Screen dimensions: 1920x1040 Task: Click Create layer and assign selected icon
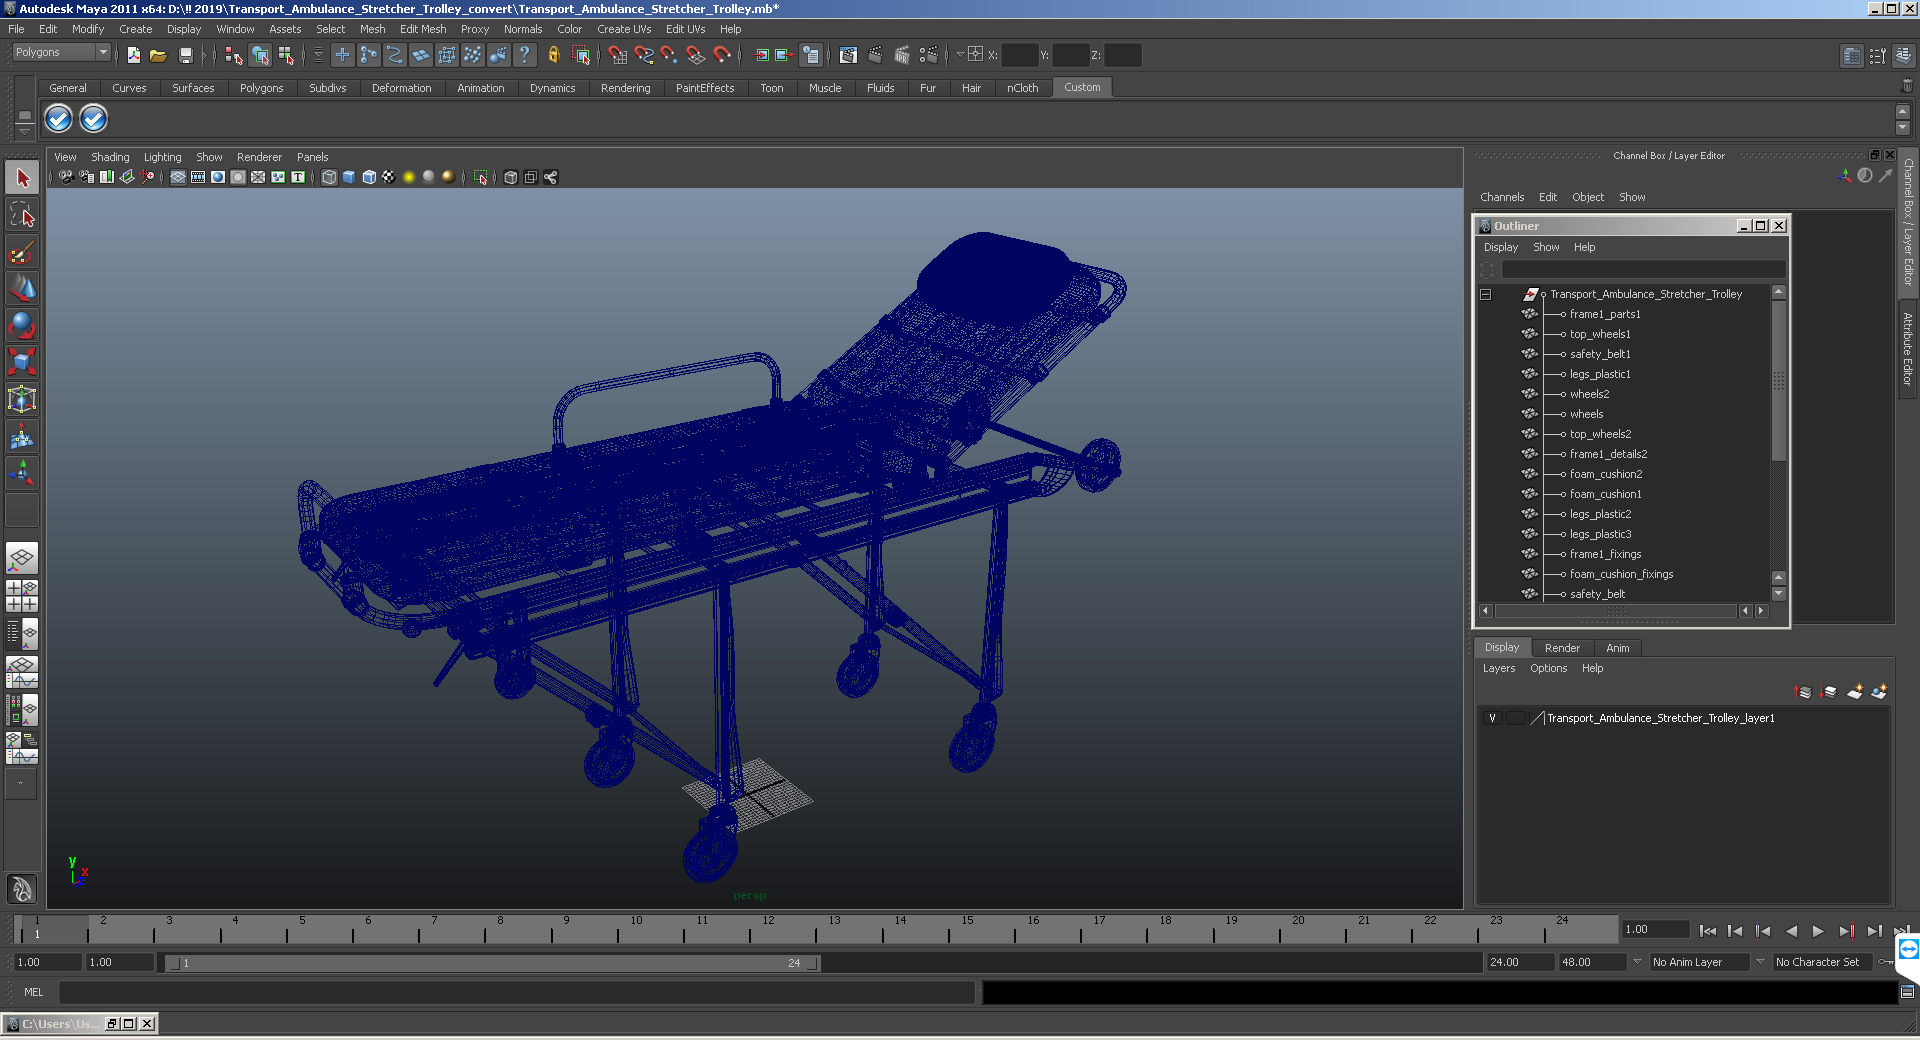coord(1879,692)
